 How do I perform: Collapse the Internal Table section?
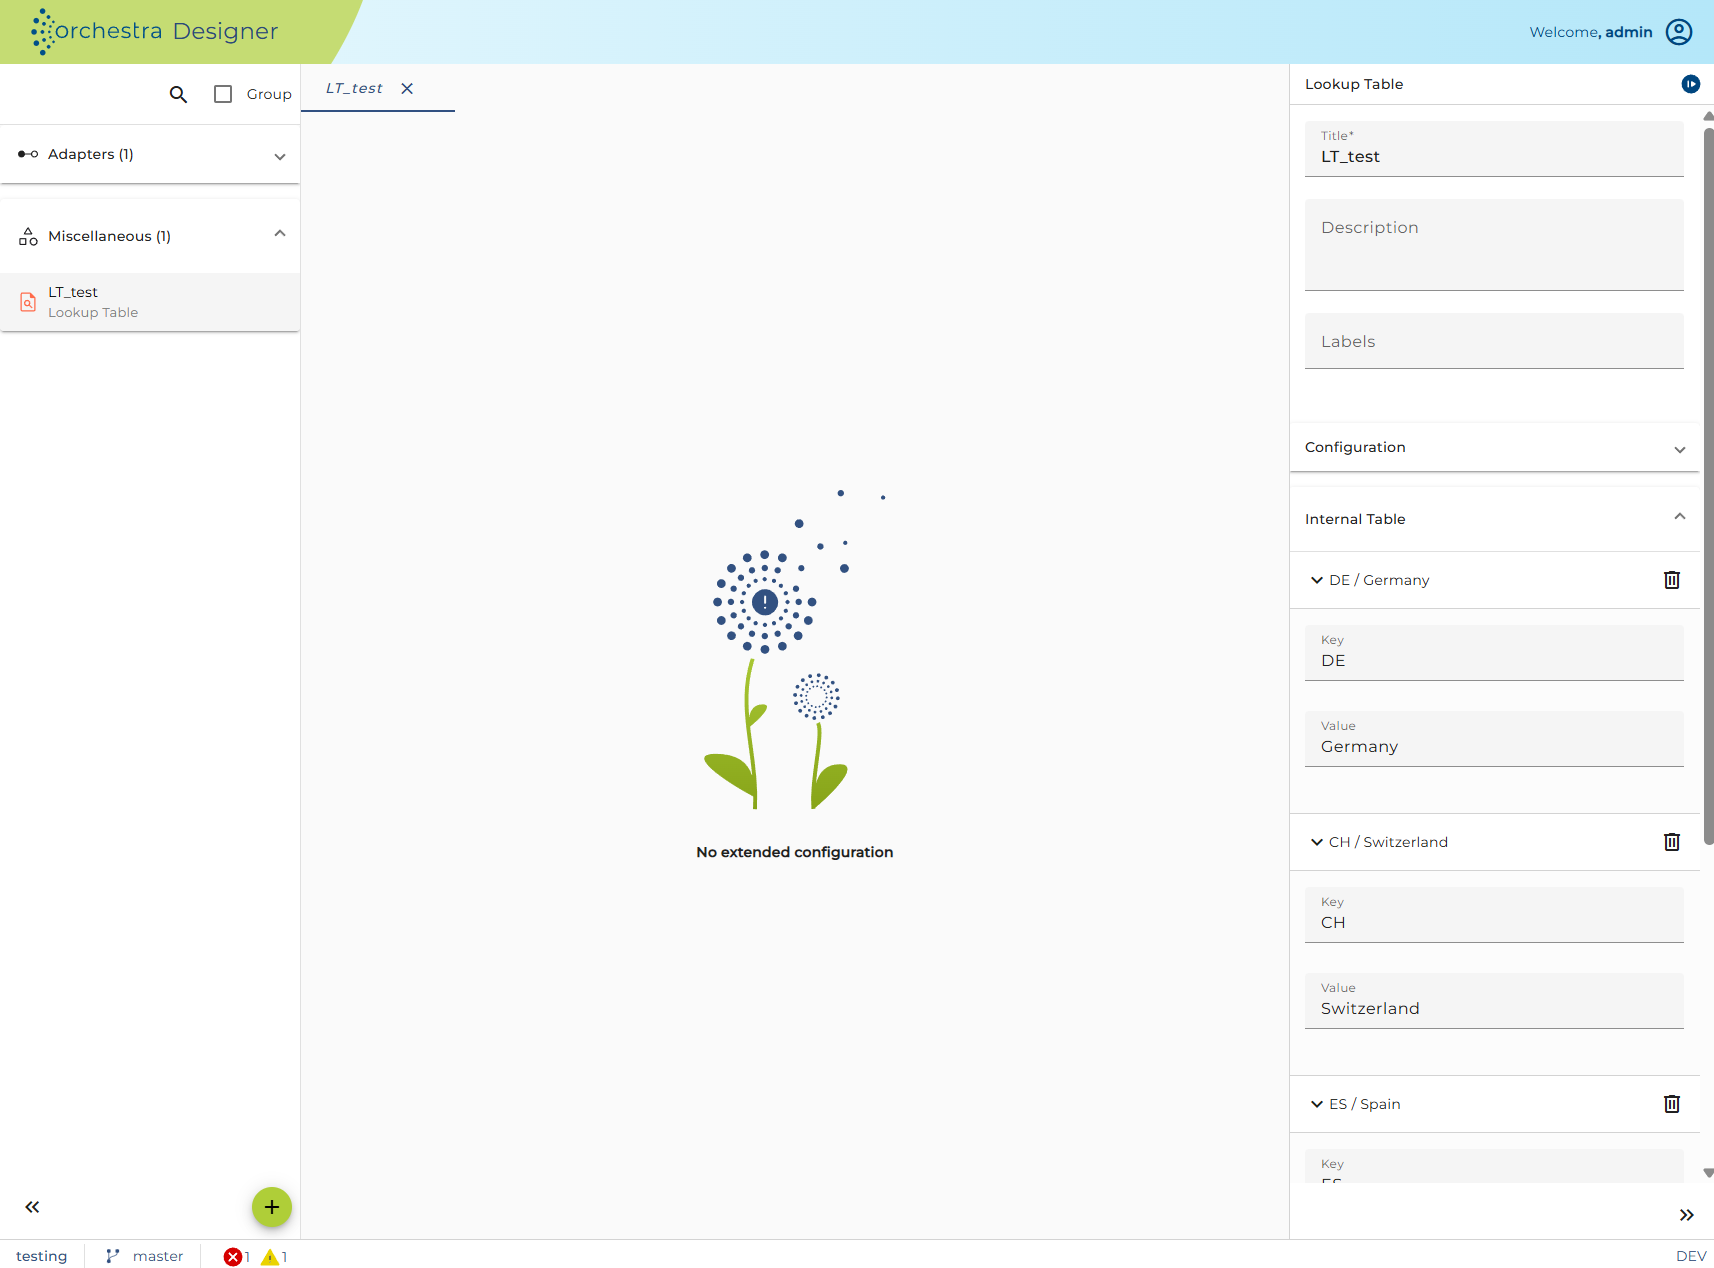point(1494,519)
